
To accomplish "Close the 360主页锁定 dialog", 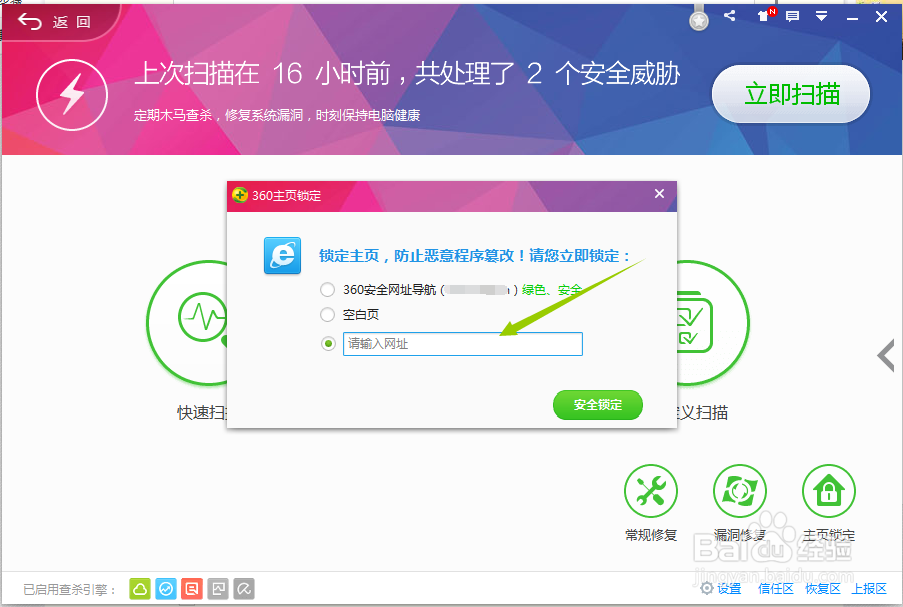I will click(659, 194).
